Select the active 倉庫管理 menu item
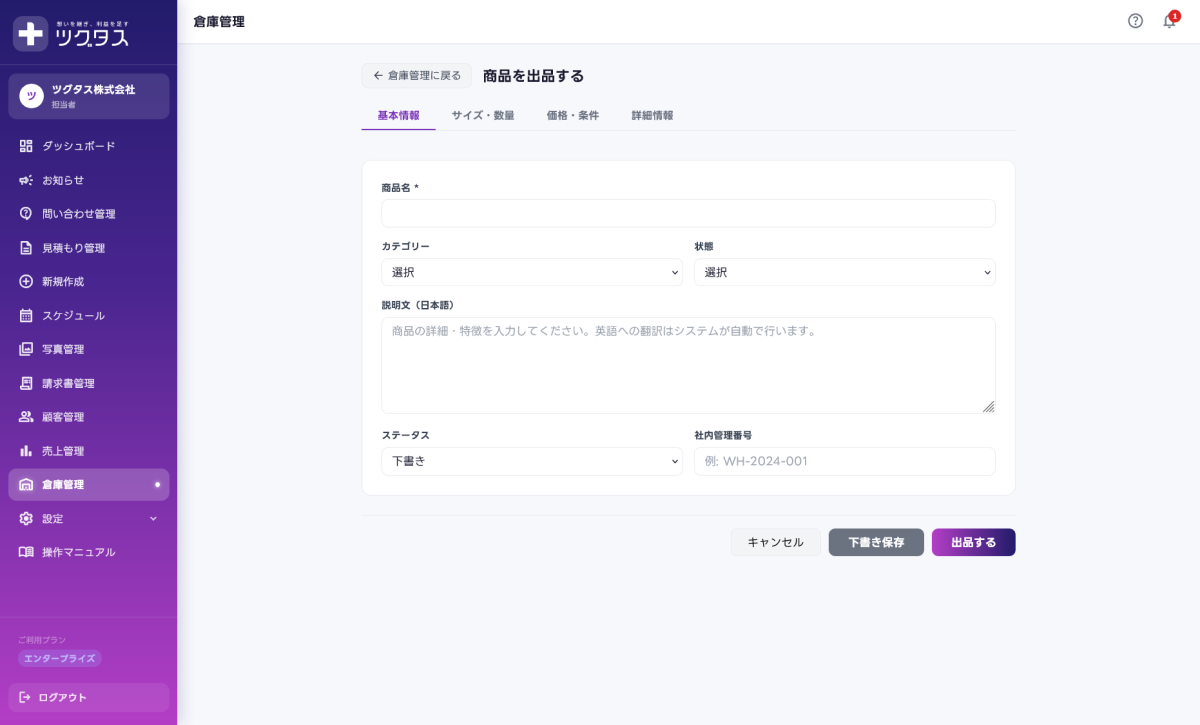 pos(89,485)
